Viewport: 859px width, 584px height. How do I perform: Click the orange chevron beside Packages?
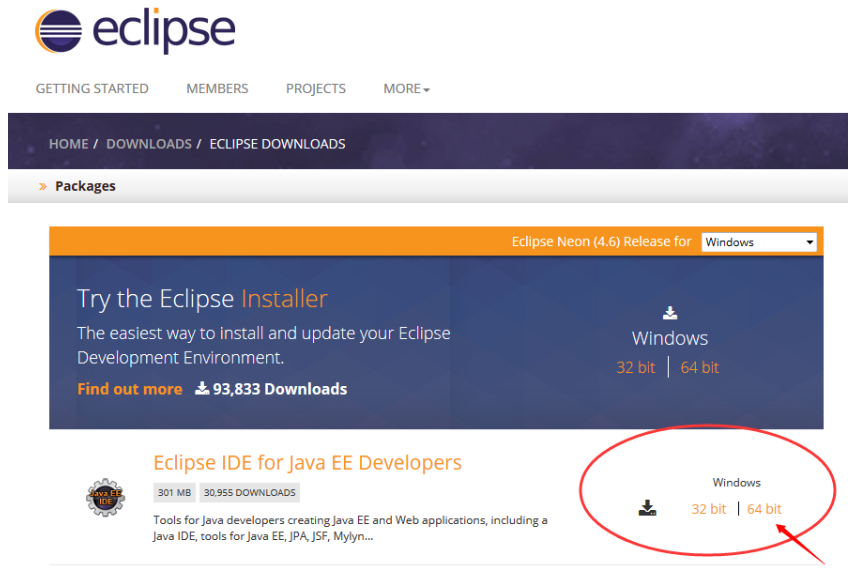click(x=43, y=187)
